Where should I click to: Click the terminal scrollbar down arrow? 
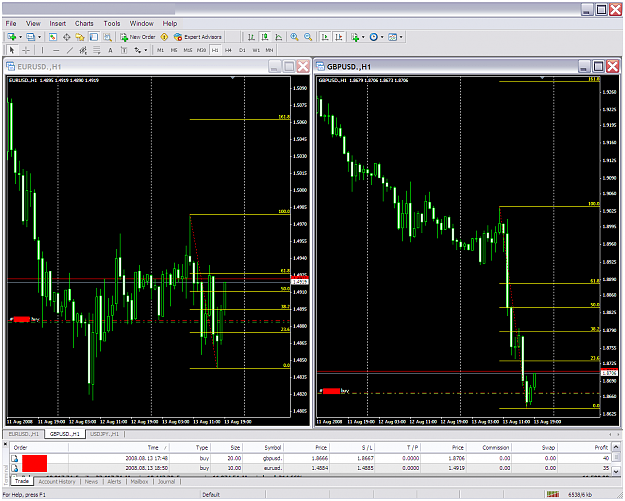(616, 472)
